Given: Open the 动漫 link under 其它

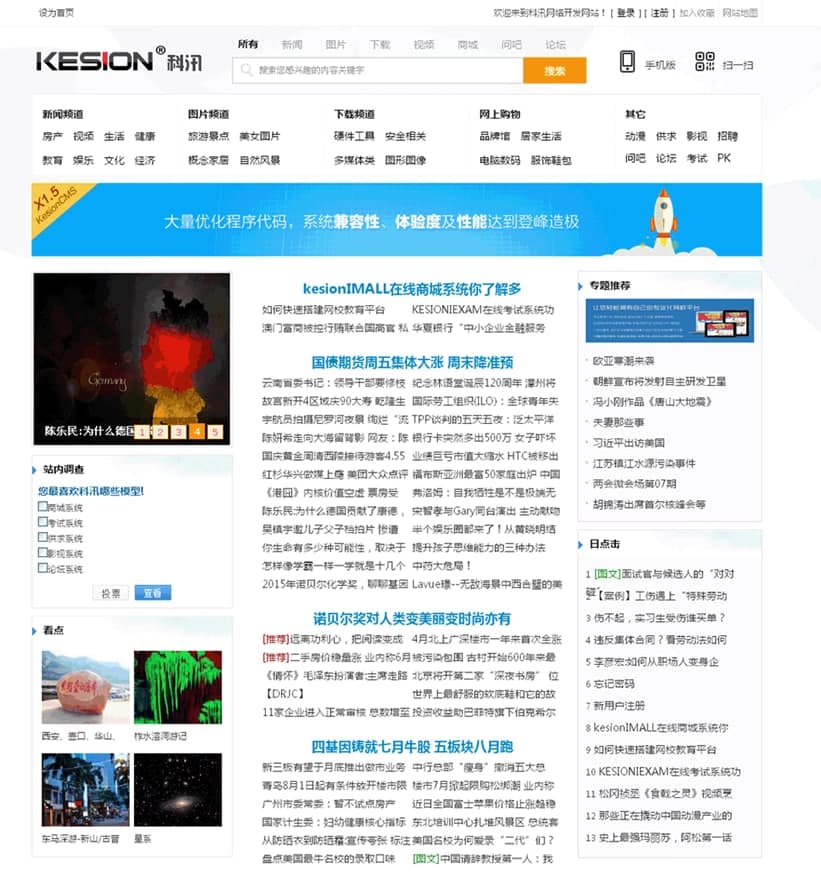Looking at the screenshot, I should click(635, 136).
